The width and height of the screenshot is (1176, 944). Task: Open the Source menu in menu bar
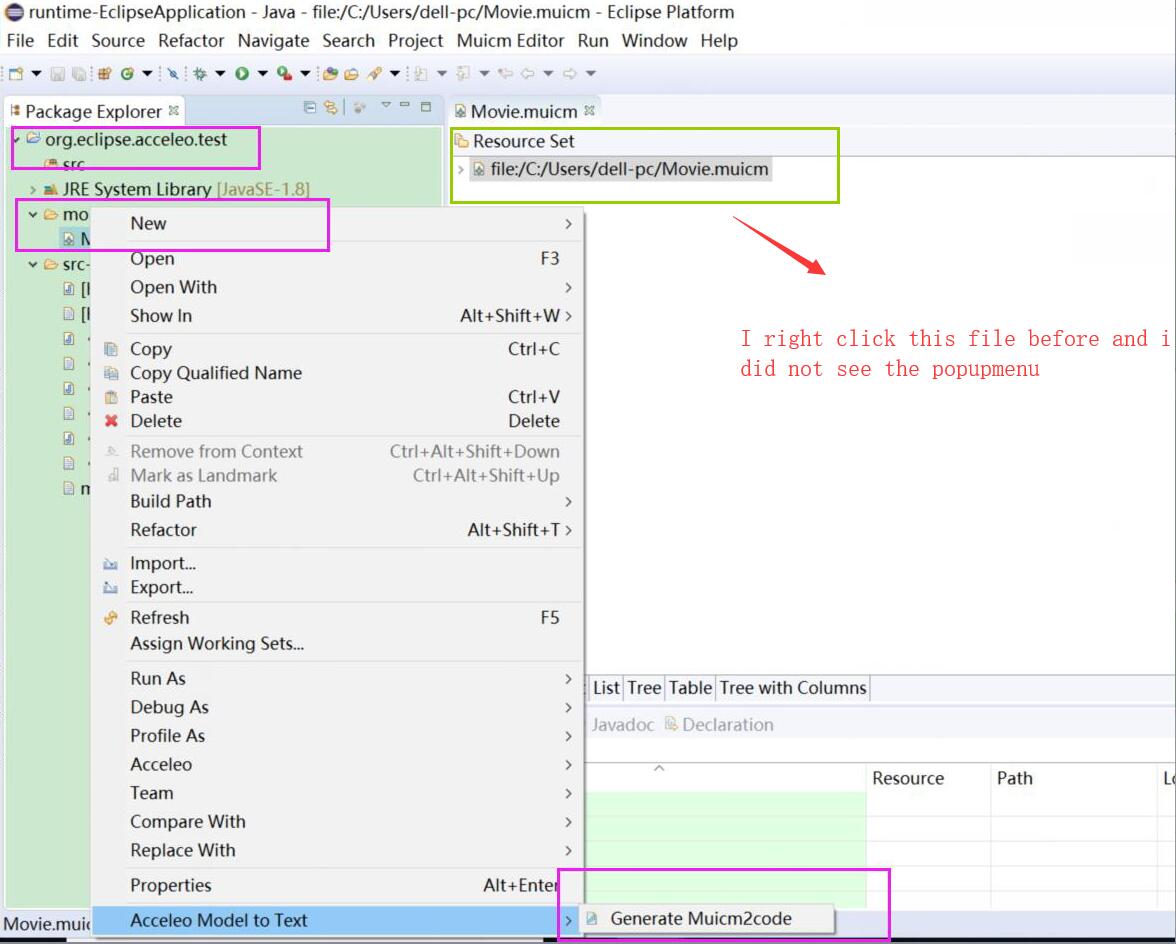pyautogui.click(x=118, y=40)
